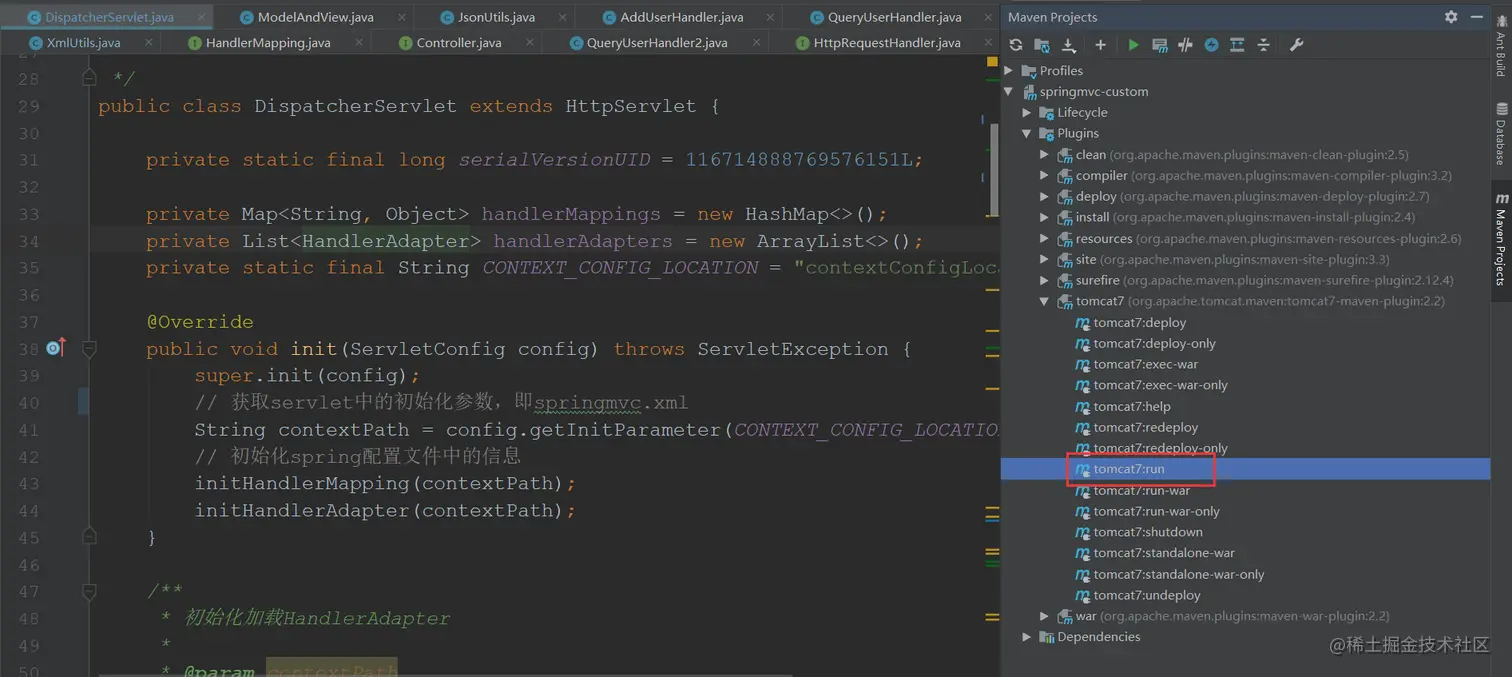The image size is (1512, 677).
Task: Expand the site plugin node
Action: [1045, 260]
